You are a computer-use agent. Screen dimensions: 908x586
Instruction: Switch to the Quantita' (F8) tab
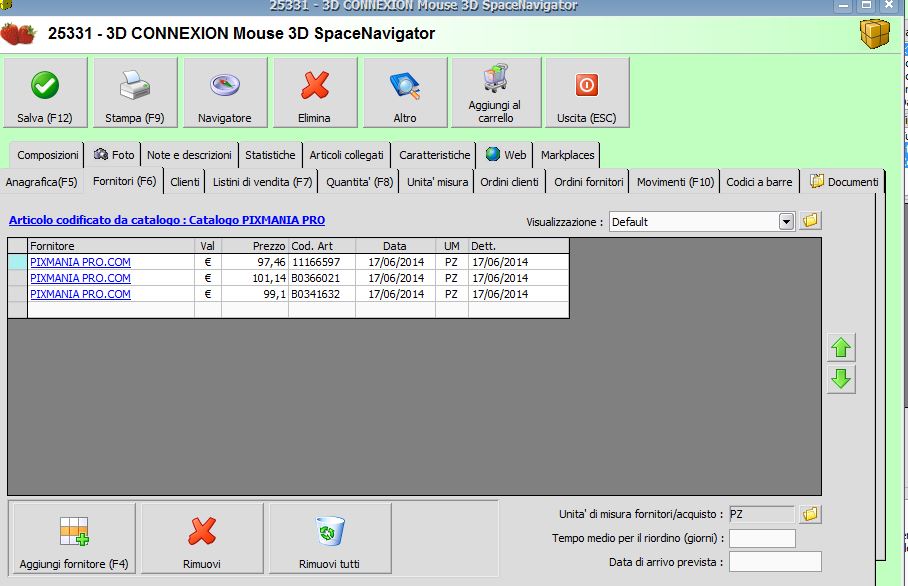pos(360,182)
